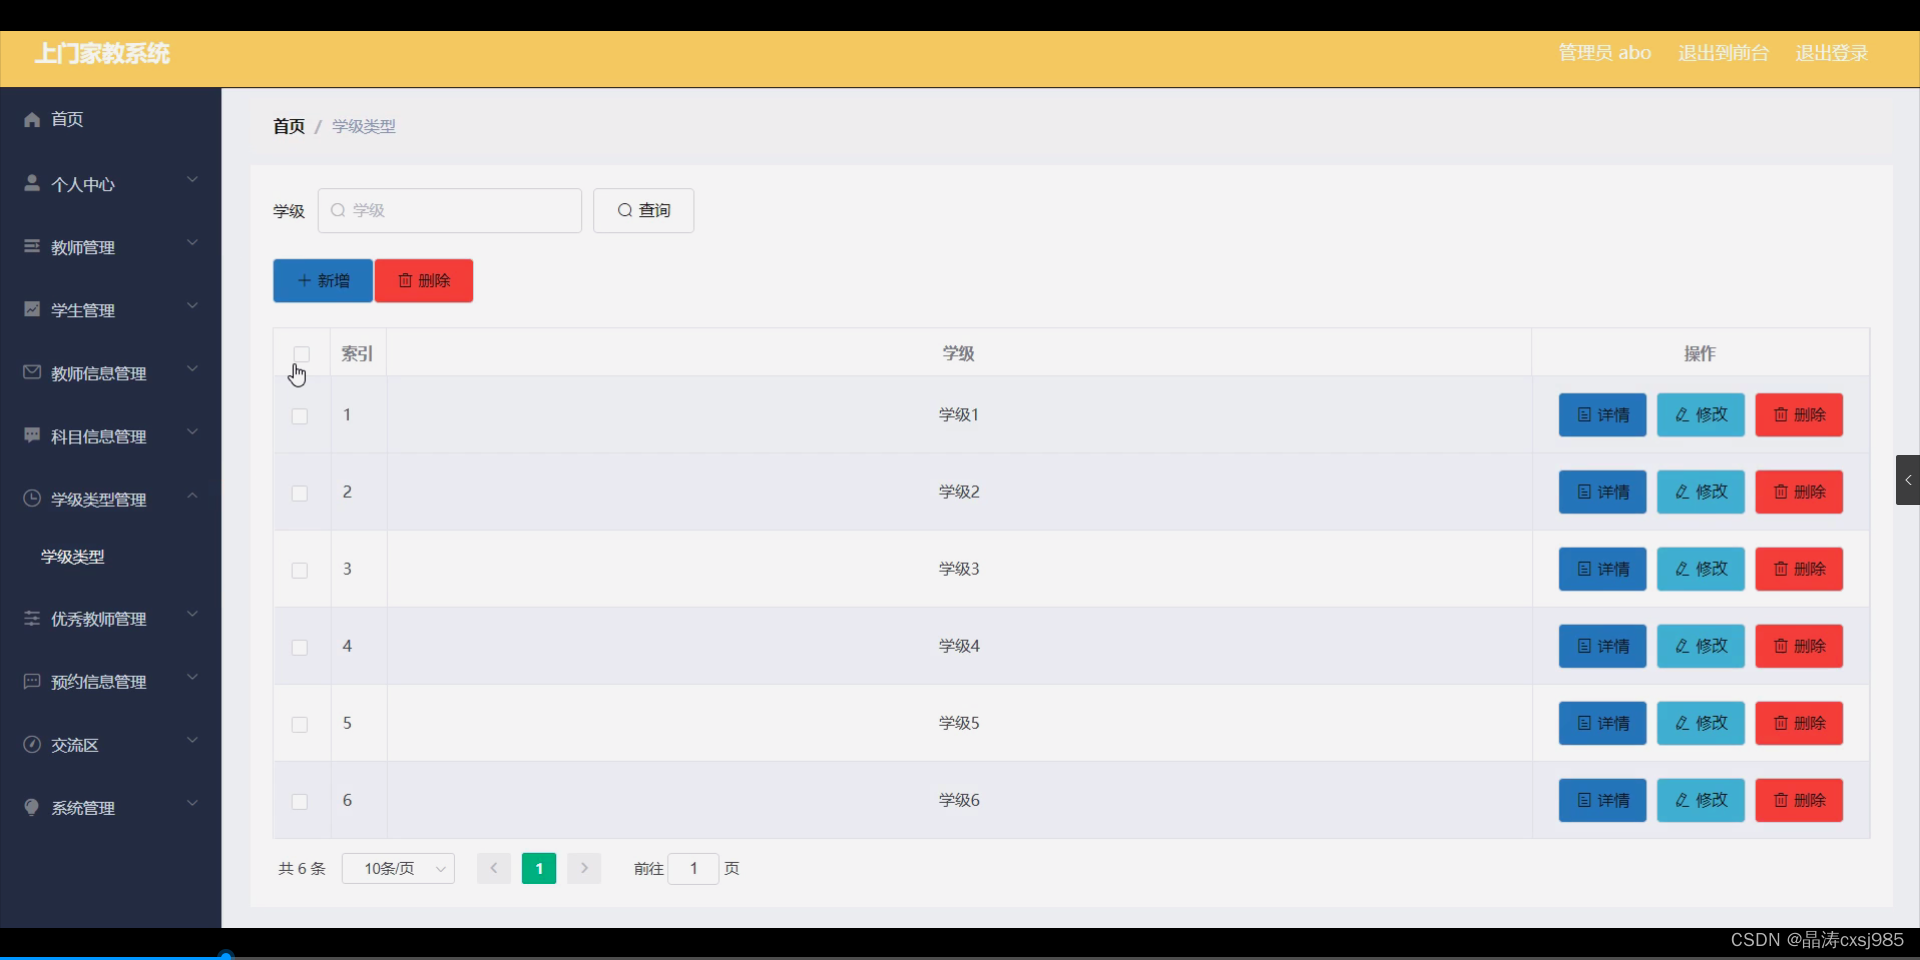Click 修改 for row 学级2
The width and height of the screenshot is (1920, 960).
click(x=1699, y=491)
